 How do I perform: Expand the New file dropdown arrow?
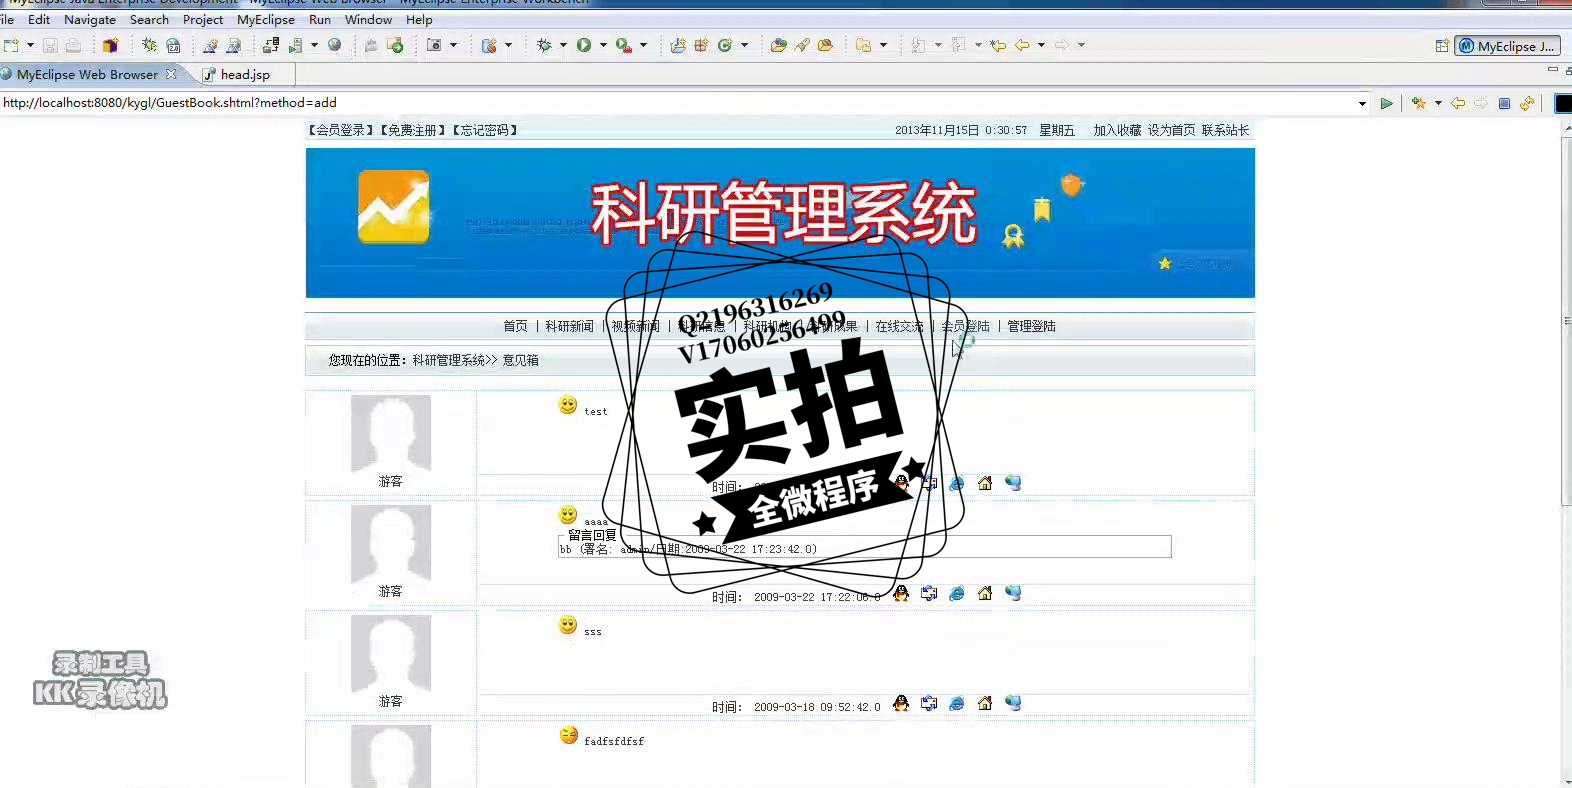[30, 45]
